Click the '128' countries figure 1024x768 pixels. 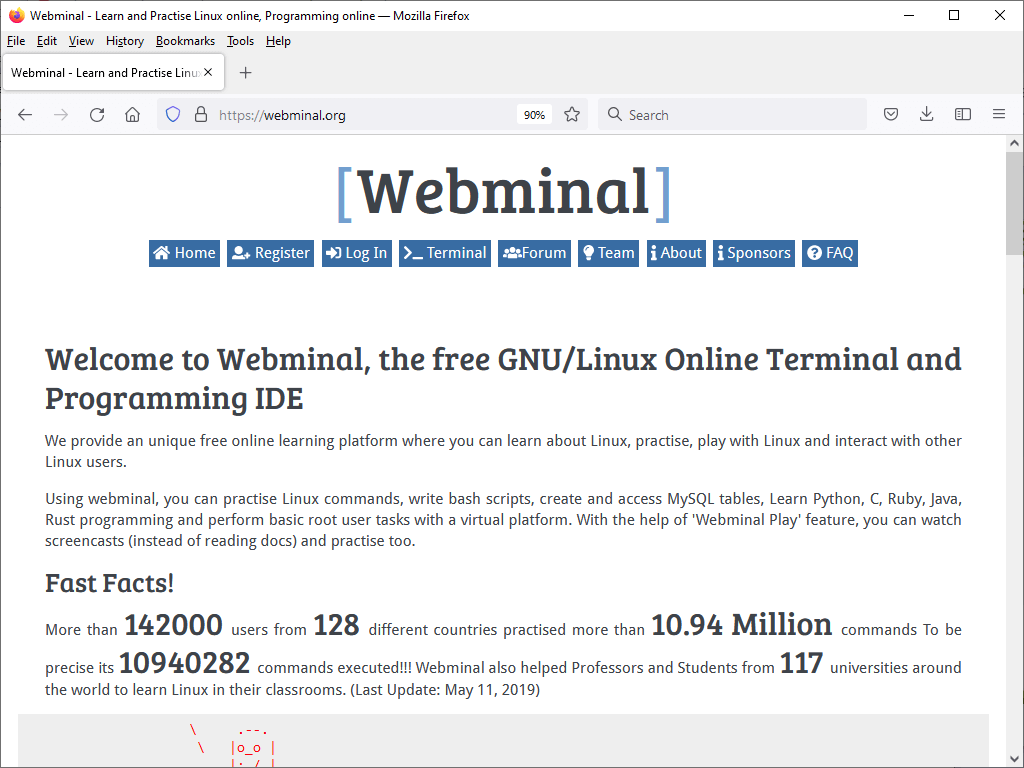coord(336,626)
